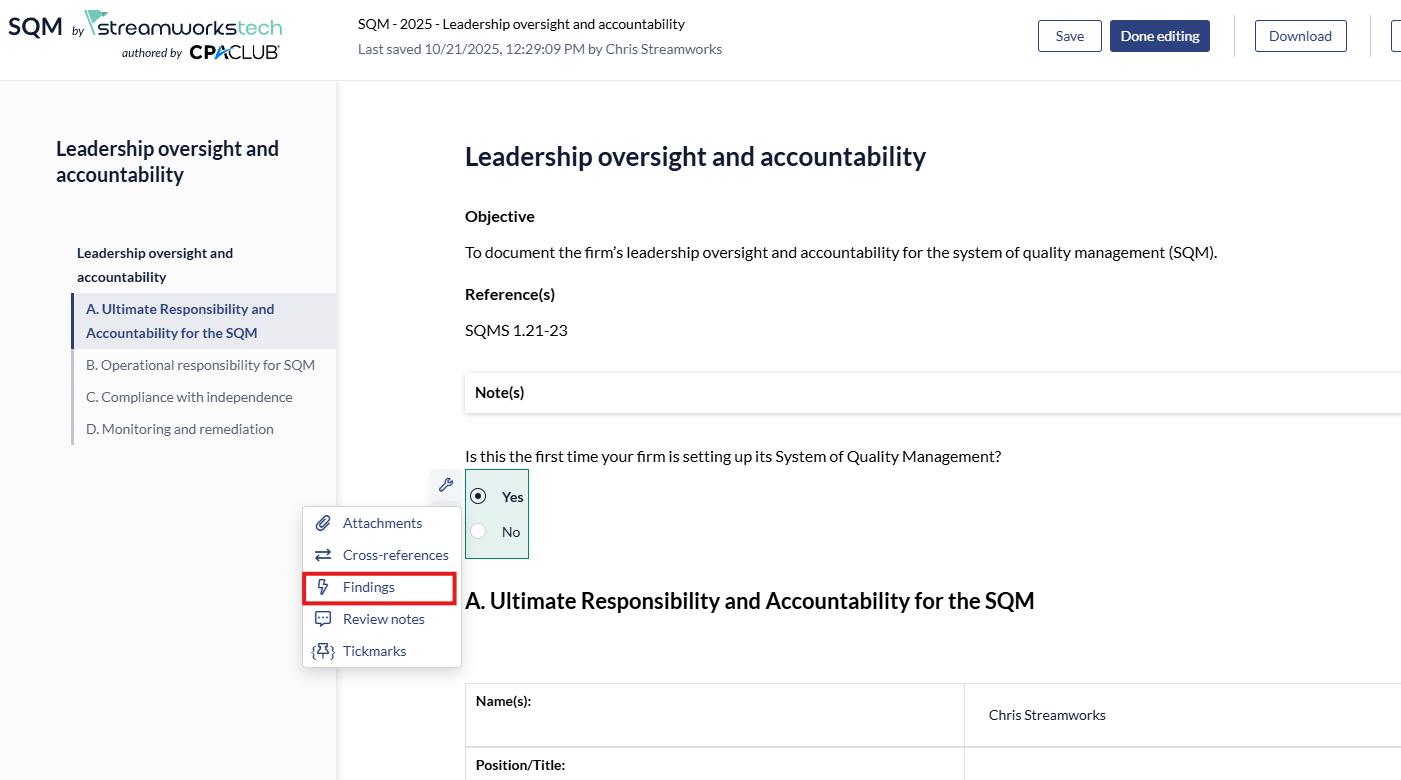The width and height of the screenshot is (1401, 780).
Task: Click the Name(s) field containing Chris Streamworks
Action: pyautogui.click(x=1180, y=715)
